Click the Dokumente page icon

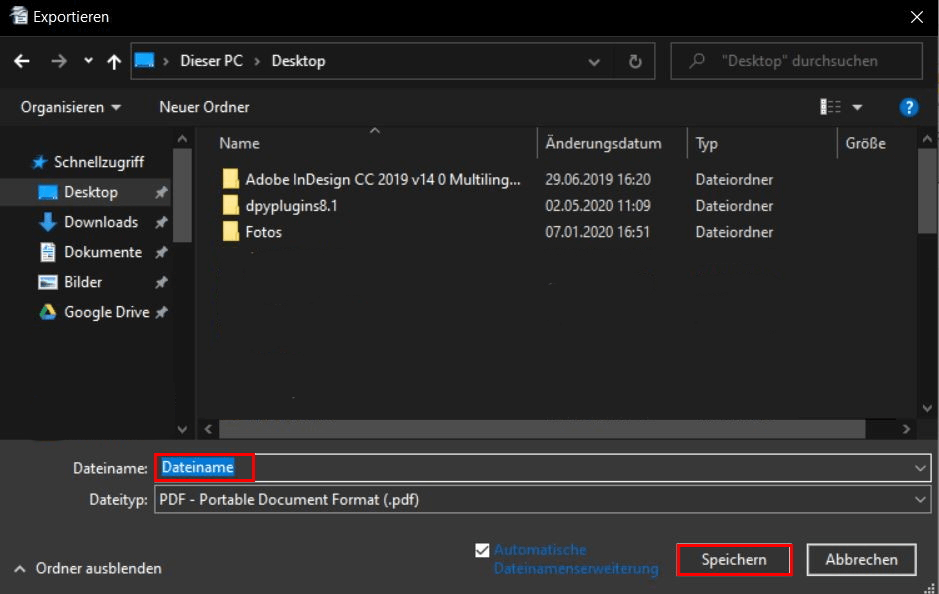(x=47, y=252)
